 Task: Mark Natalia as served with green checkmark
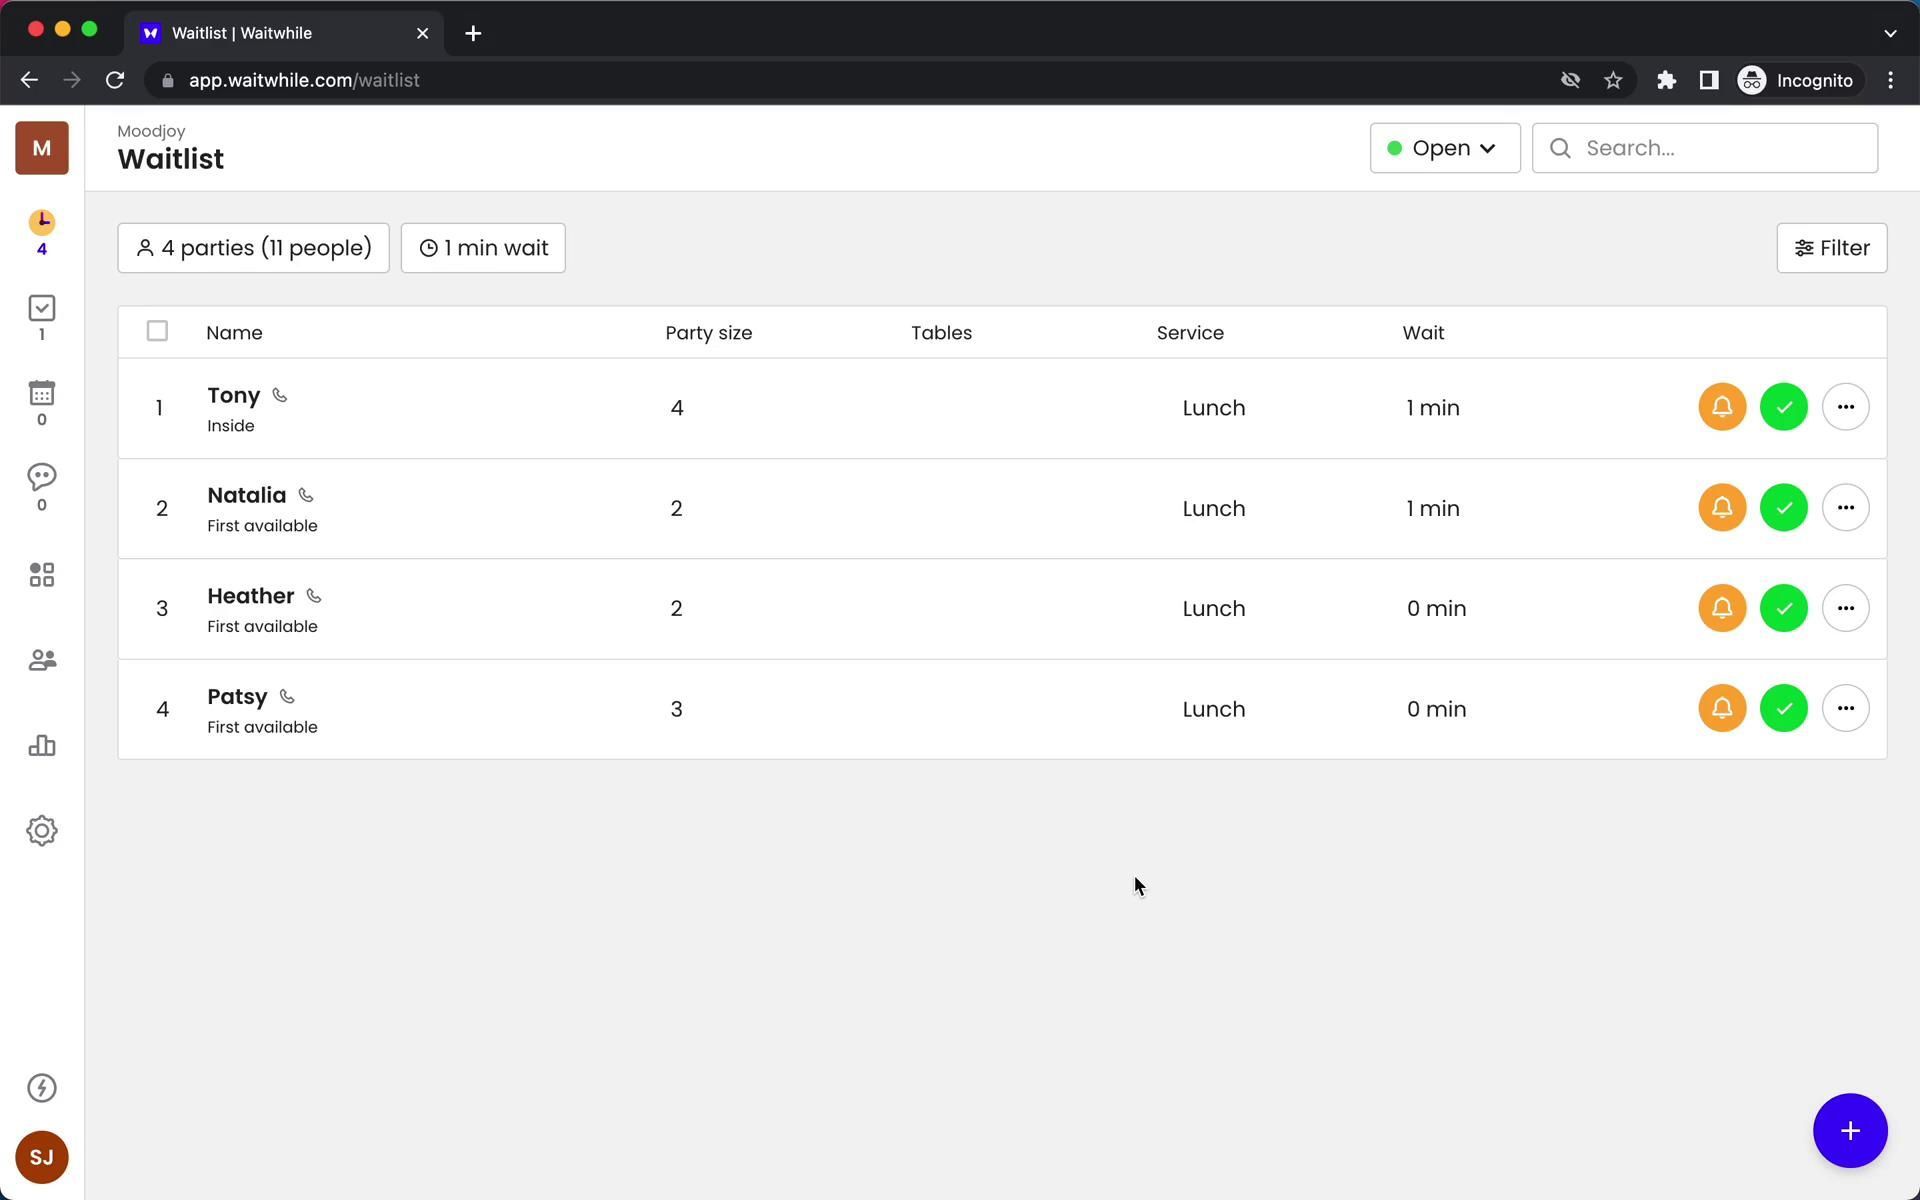click(x=1783, y=508)
